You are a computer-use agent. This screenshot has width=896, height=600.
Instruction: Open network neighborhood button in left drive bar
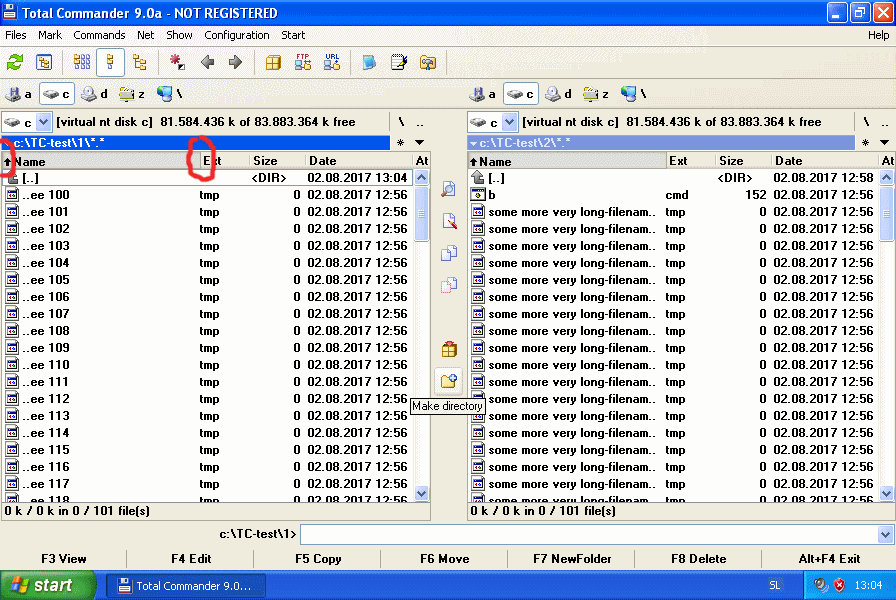pos(169,94)
